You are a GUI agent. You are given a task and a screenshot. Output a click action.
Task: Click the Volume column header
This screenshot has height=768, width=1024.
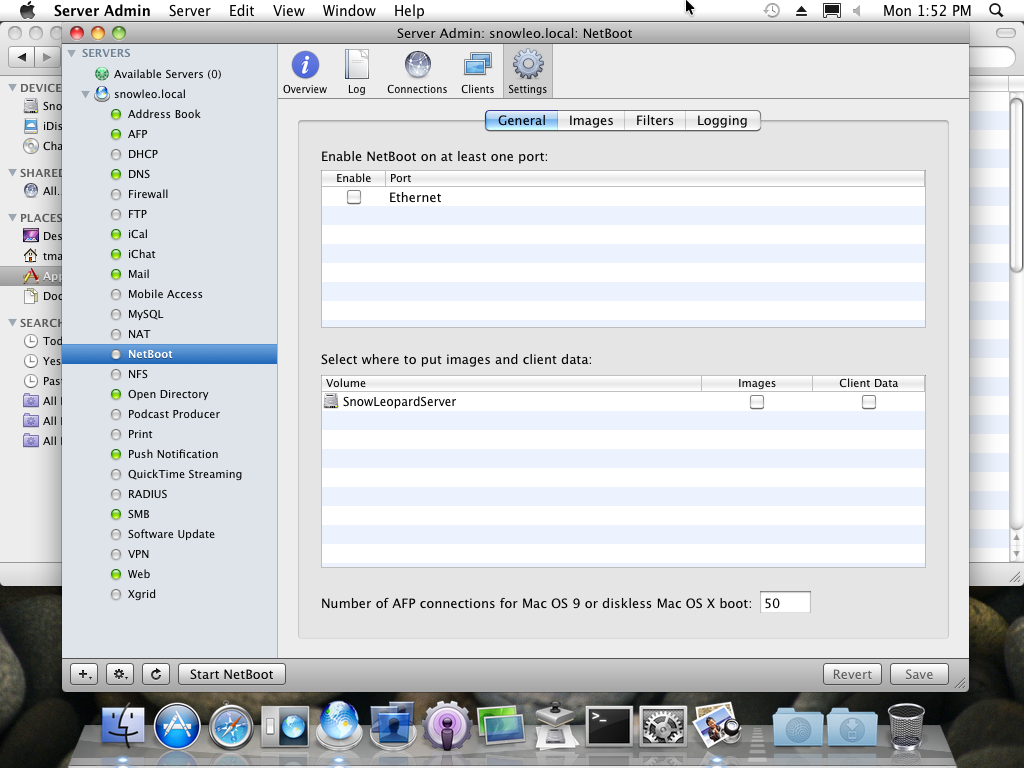tap(511, 383)
